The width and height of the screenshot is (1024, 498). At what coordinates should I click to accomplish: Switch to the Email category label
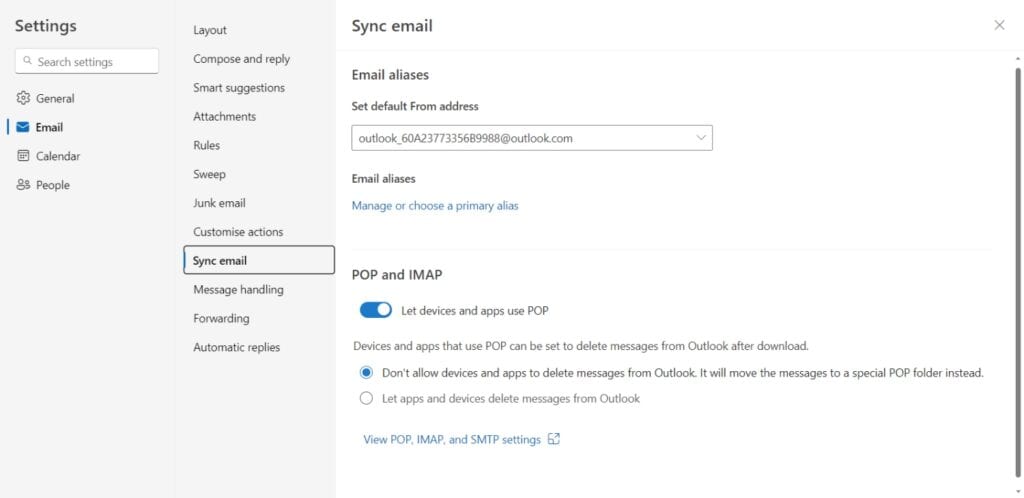[49, 127]
